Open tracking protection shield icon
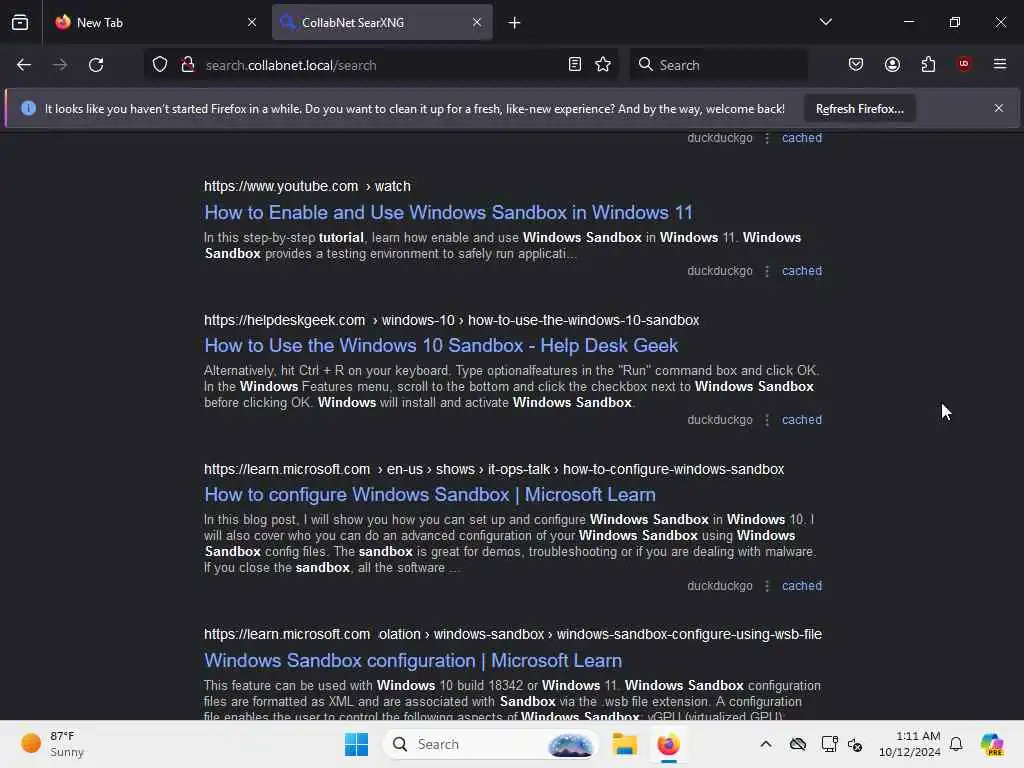 pyautogui.click(x=160, y=65)
